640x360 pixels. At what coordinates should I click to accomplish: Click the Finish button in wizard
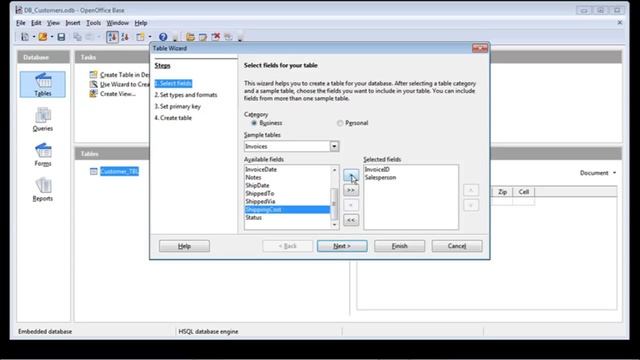click(399, 246)
